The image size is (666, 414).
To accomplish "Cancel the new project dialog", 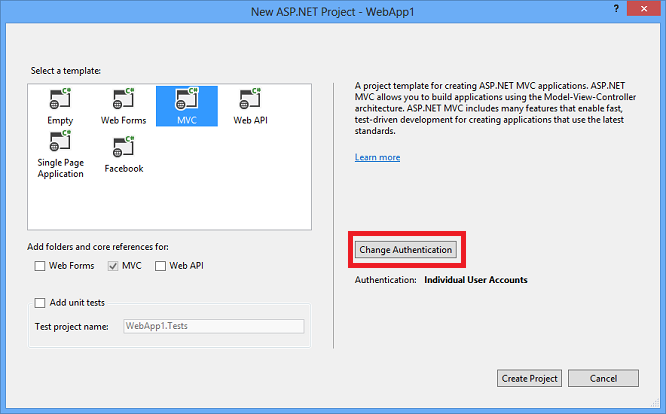I will point(603,378).
